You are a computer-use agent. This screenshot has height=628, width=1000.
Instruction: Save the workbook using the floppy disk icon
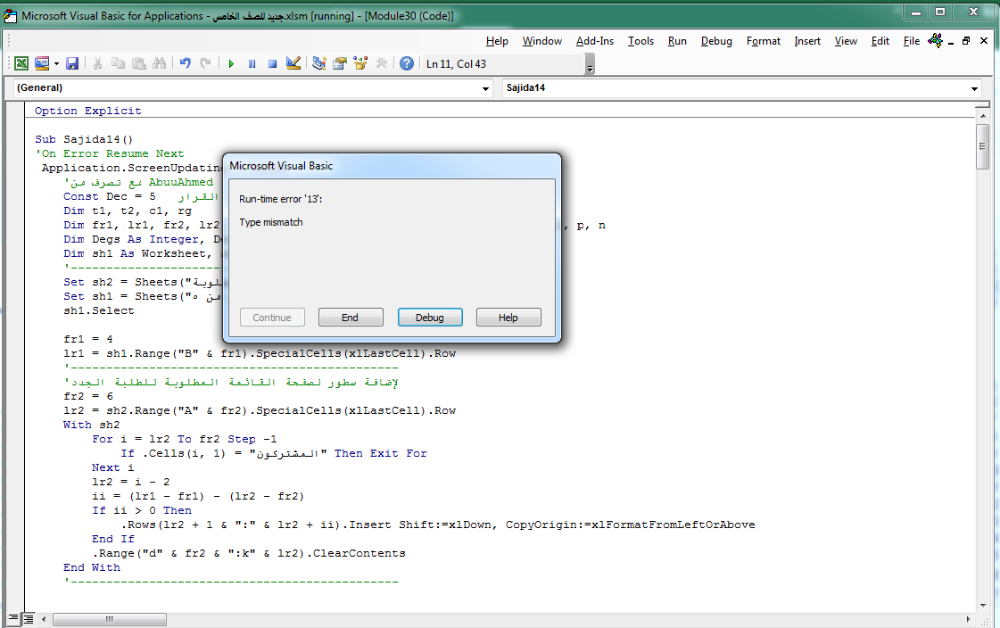(72, 63)
